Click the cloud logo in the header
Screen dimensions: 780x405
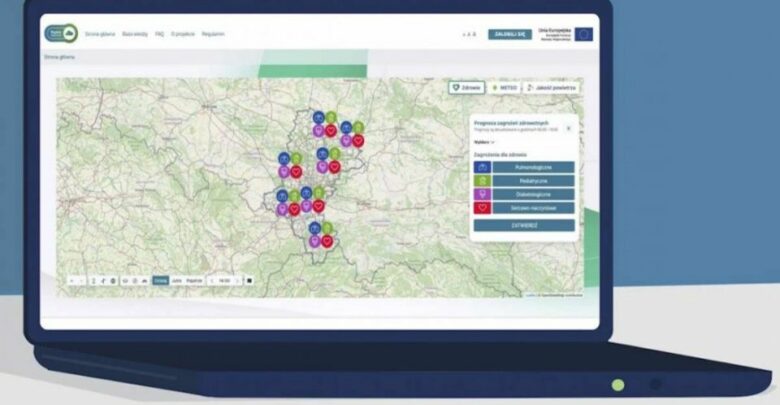pyautogui.click(x=61, y=33)
